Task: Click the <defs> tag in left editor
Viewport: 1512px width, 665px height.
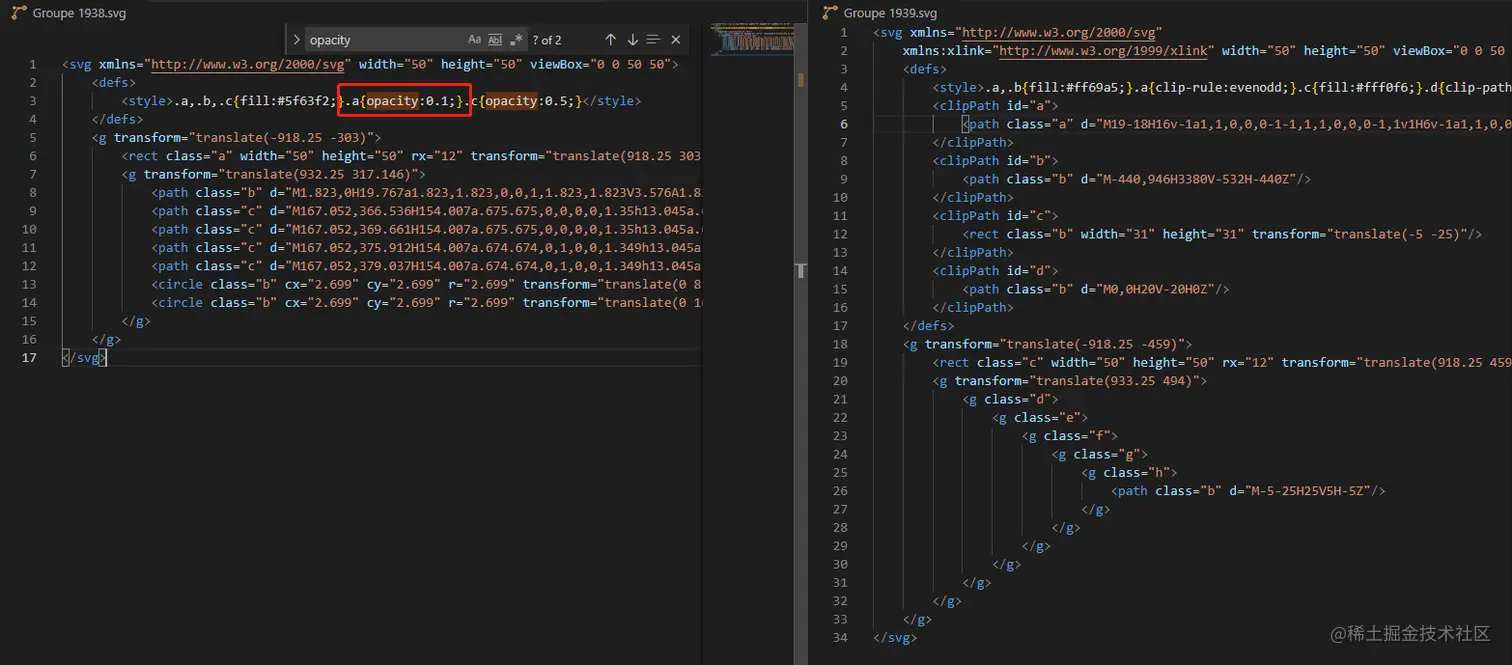Action: (113, 83)
